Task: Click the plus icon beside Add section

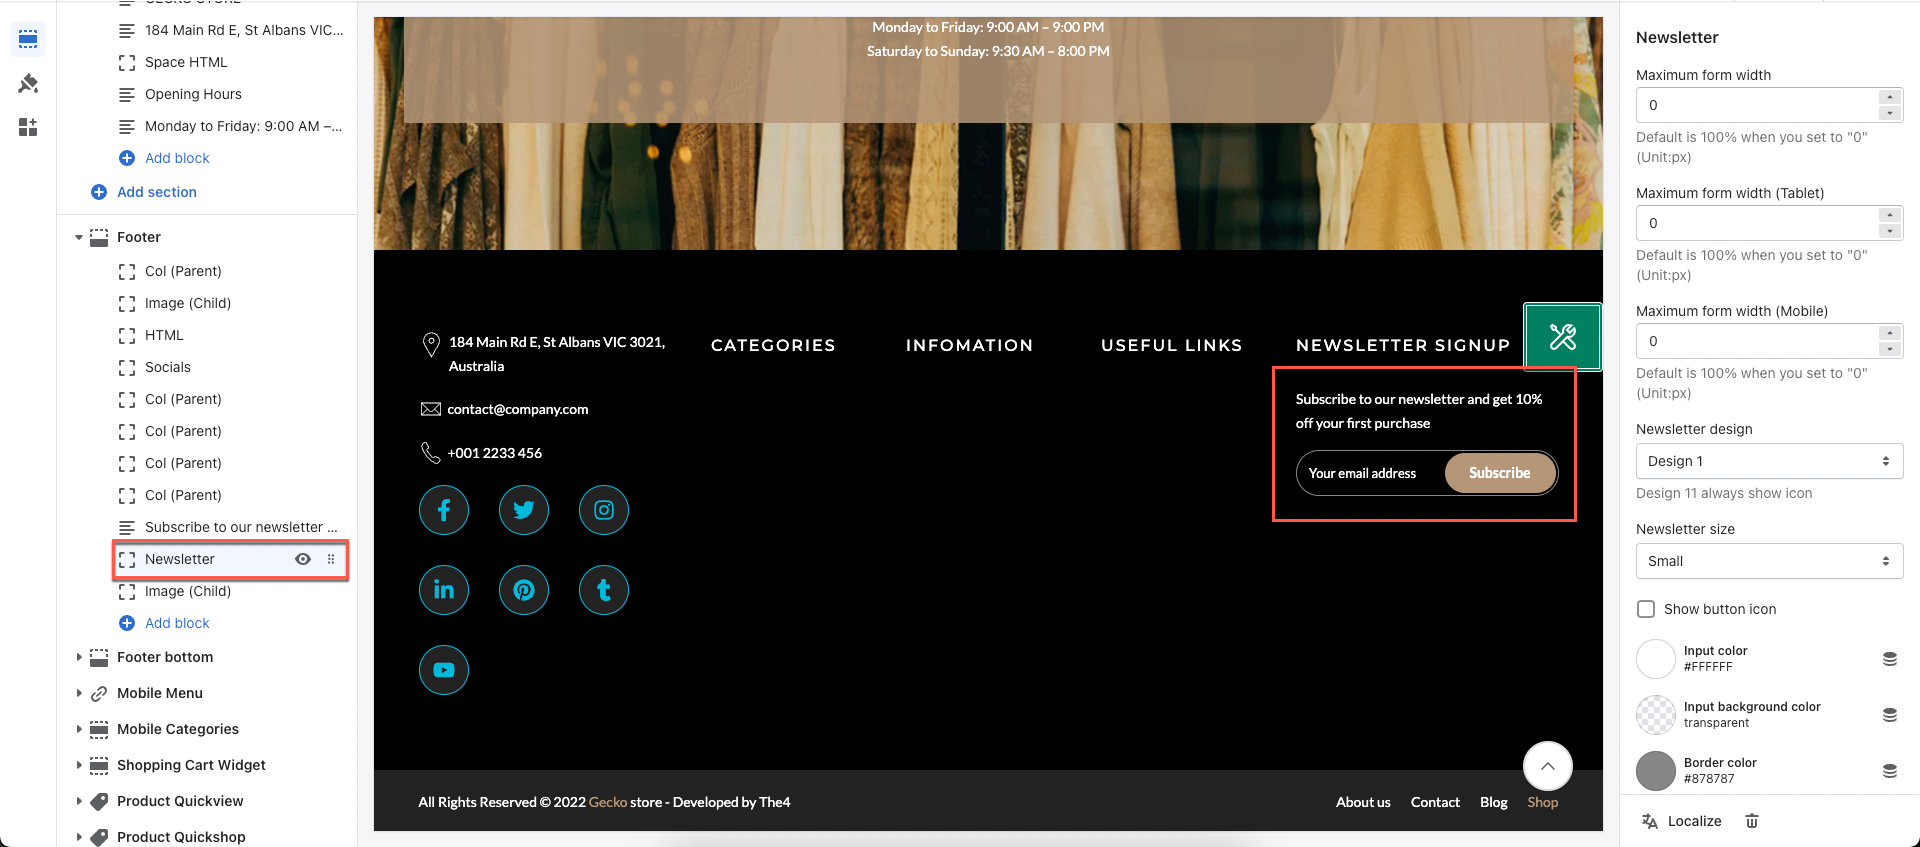Action: pos(99,192)
